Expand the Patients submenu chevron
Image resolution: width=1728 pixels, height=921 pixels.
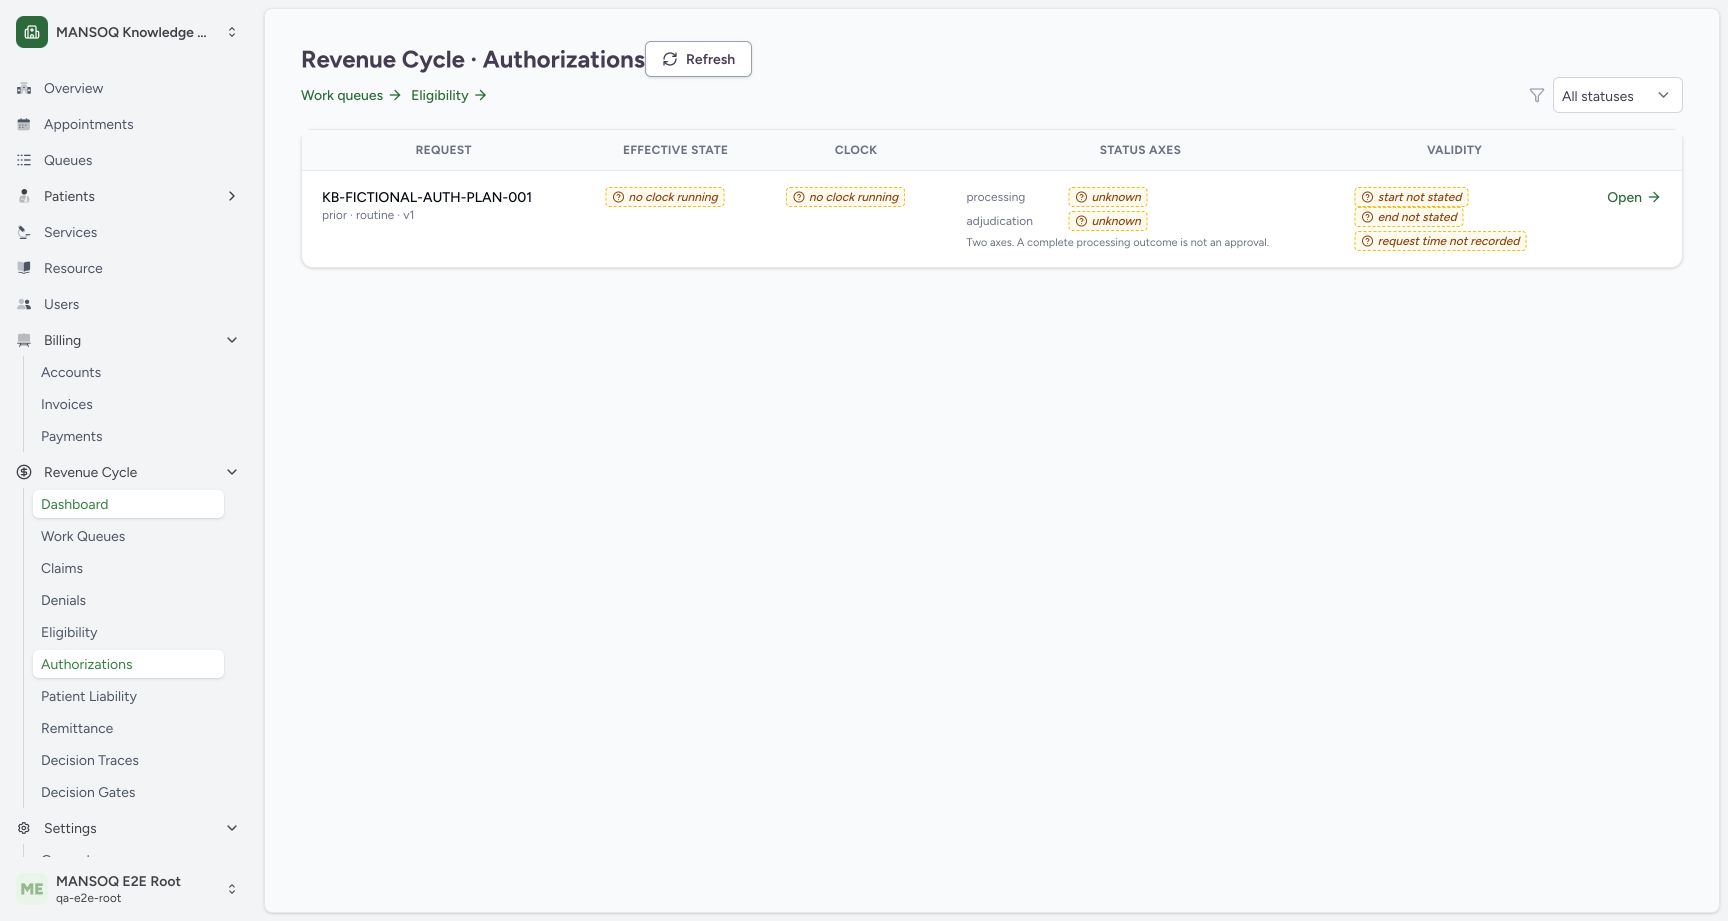point(232,196)
